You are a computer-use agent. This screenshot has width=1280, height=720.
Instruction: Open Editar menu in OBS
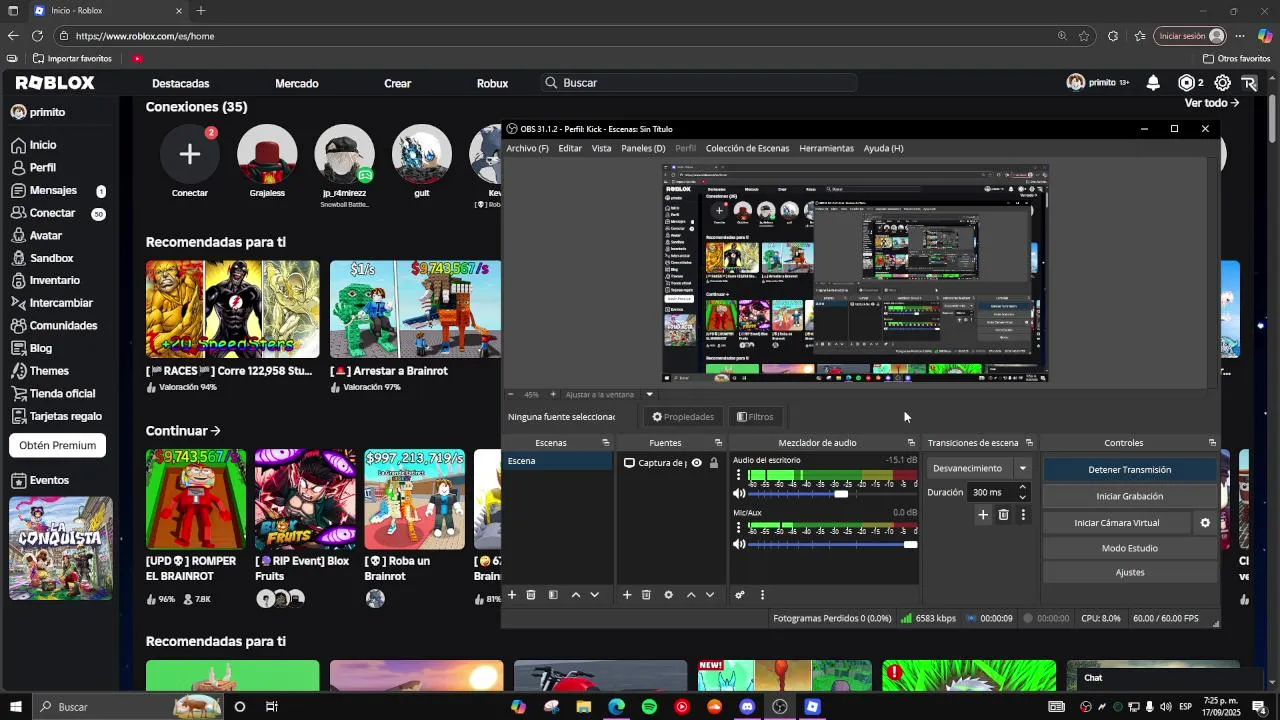(570, 148)
